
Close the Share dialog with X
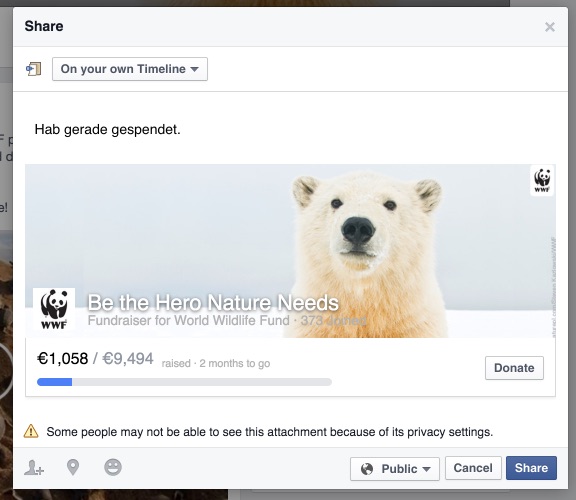coord(550,27)
